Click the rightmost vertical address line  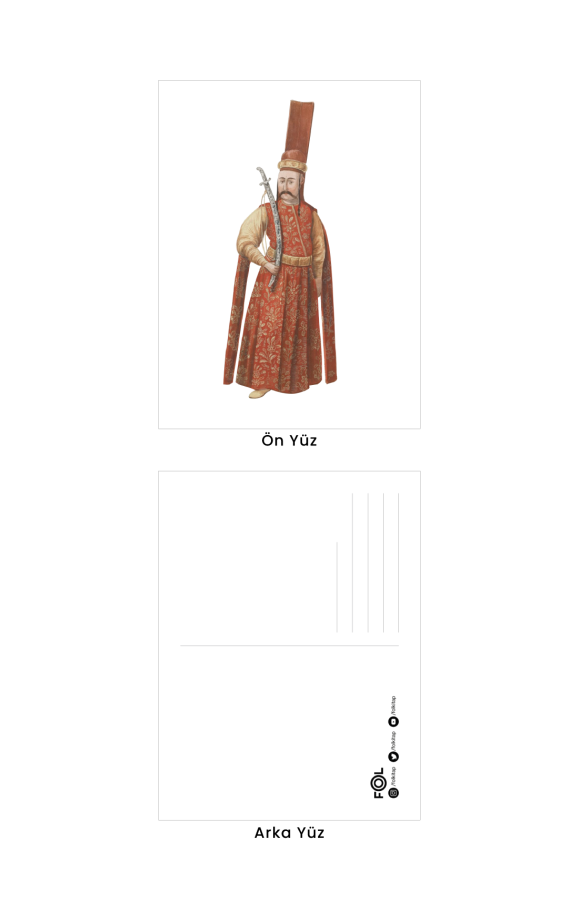399,563
